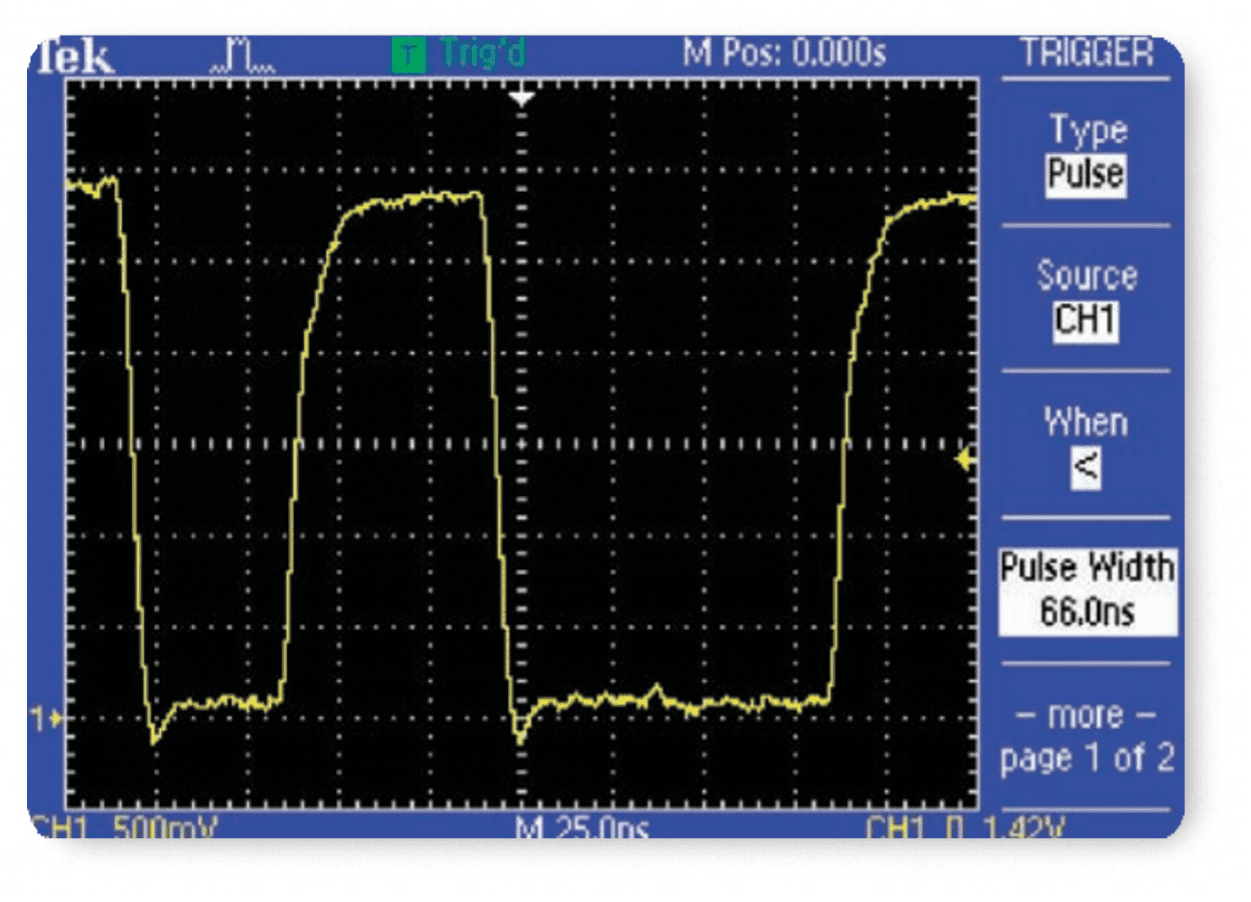
Task: Select the Pulse Width 66.0ns field
Action: (1086, 591)
